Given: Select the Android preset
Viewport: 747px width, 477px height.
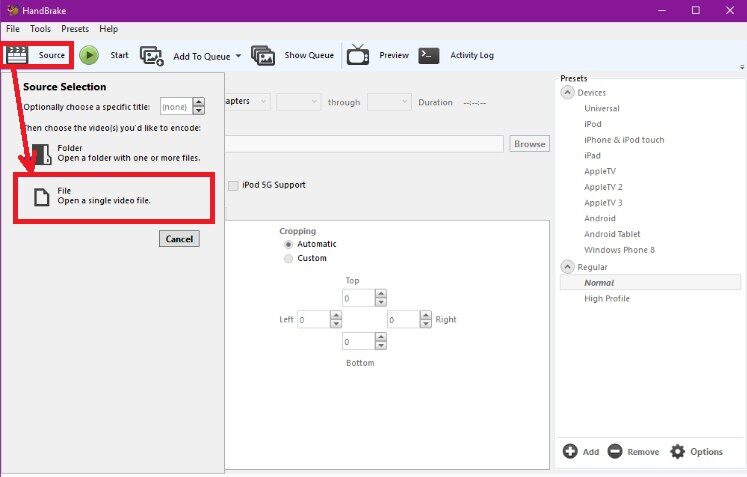Looking at the screenshot, I should (600, 218).
